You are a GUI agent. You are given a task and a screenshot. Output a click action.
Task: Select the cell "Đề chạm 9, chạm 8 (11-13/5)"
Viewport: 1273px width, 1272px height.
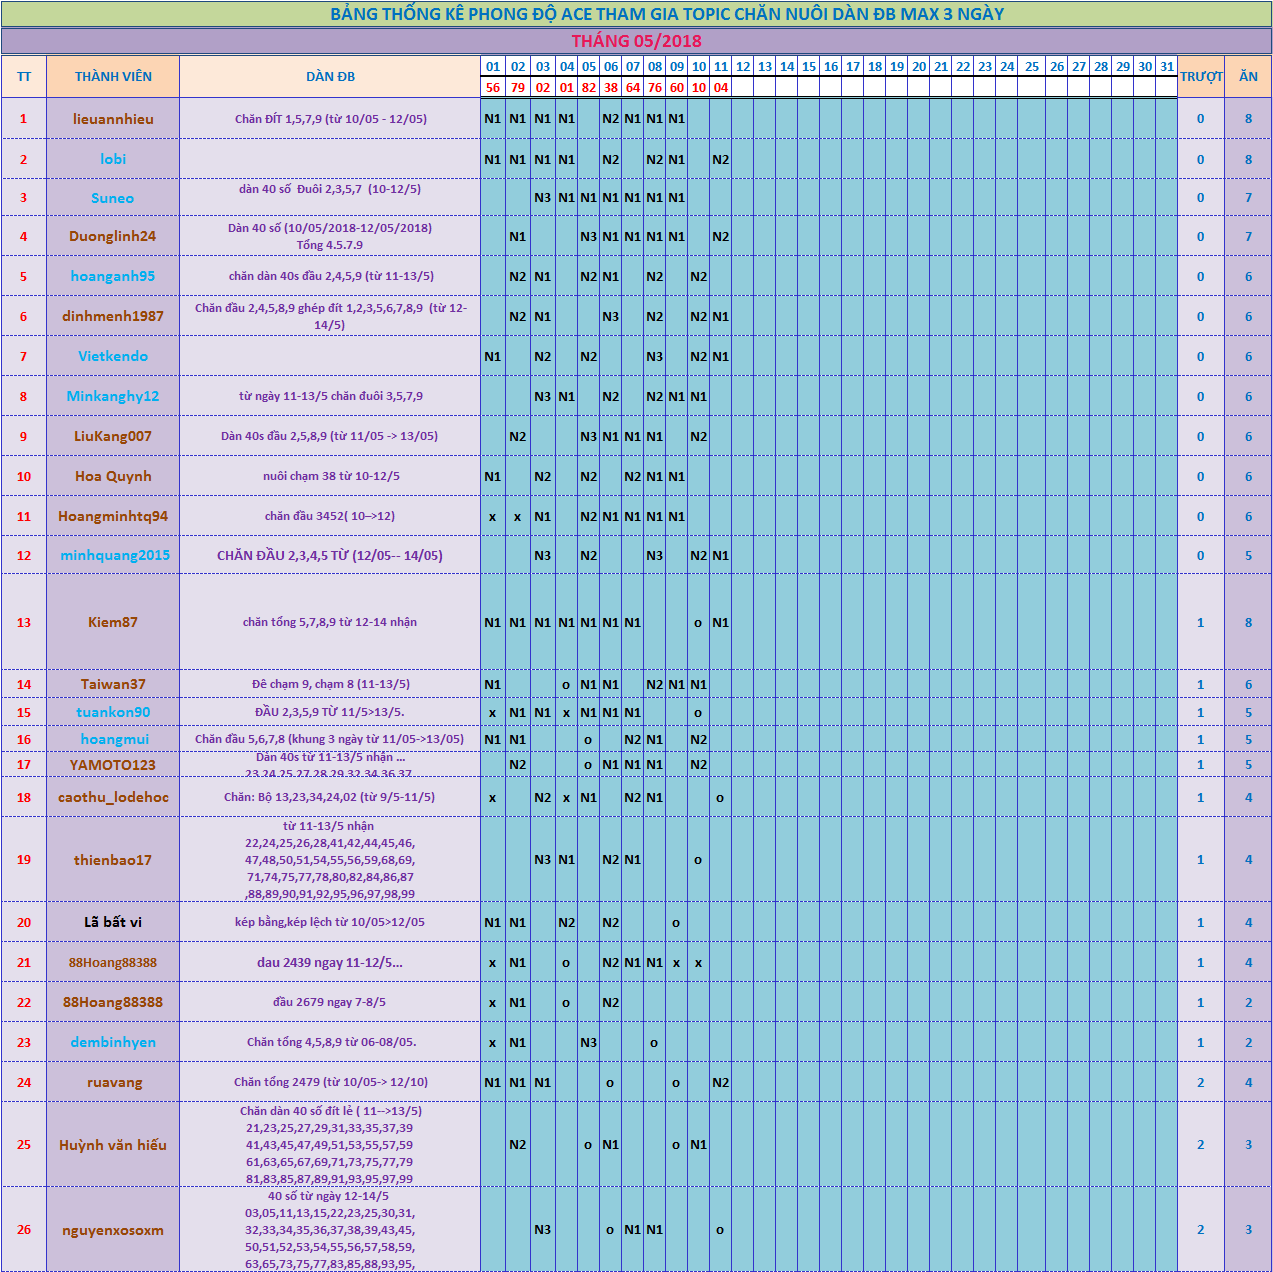pos(330,684)
